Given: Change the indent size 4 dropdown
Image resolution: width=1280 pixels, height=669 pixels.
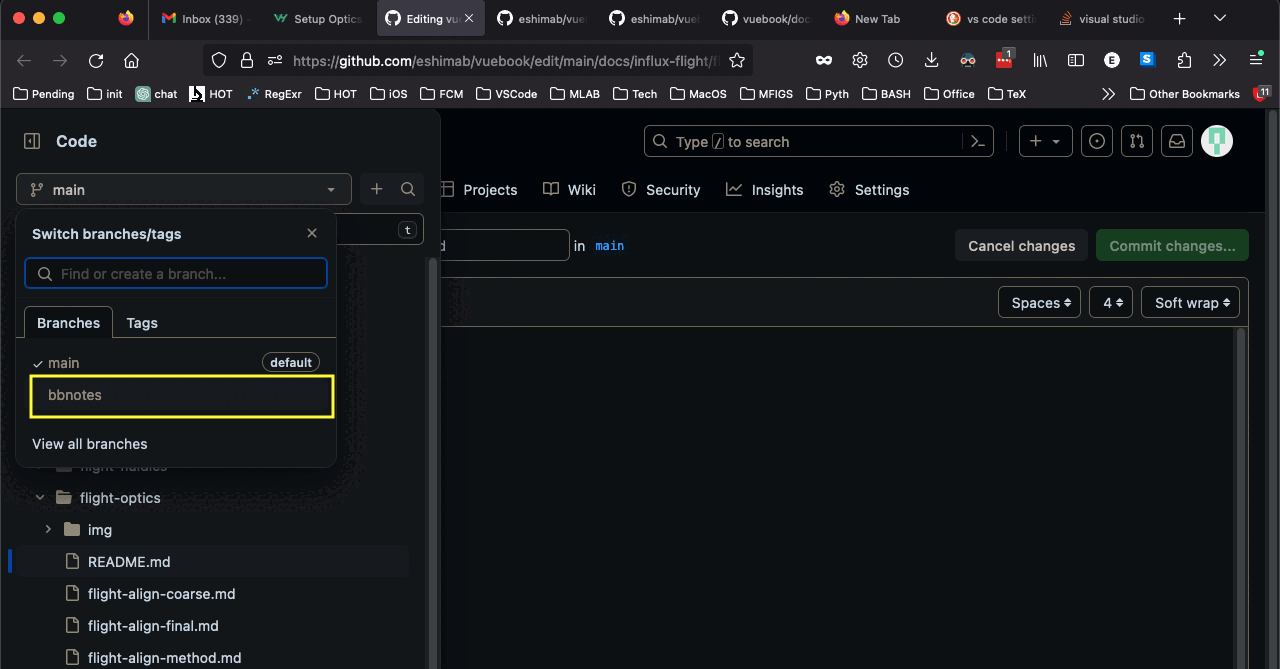Looking at the screenshot, I should tap(1112, 303).
